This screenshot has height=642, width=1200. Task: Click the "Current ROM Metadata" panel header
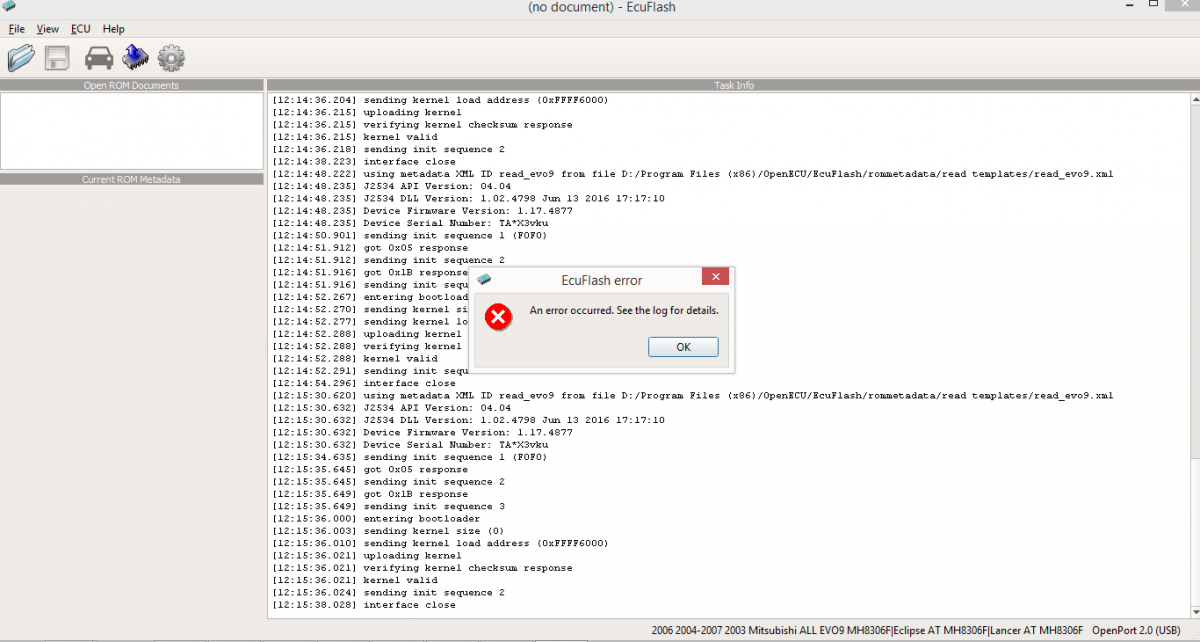[131, 179]
